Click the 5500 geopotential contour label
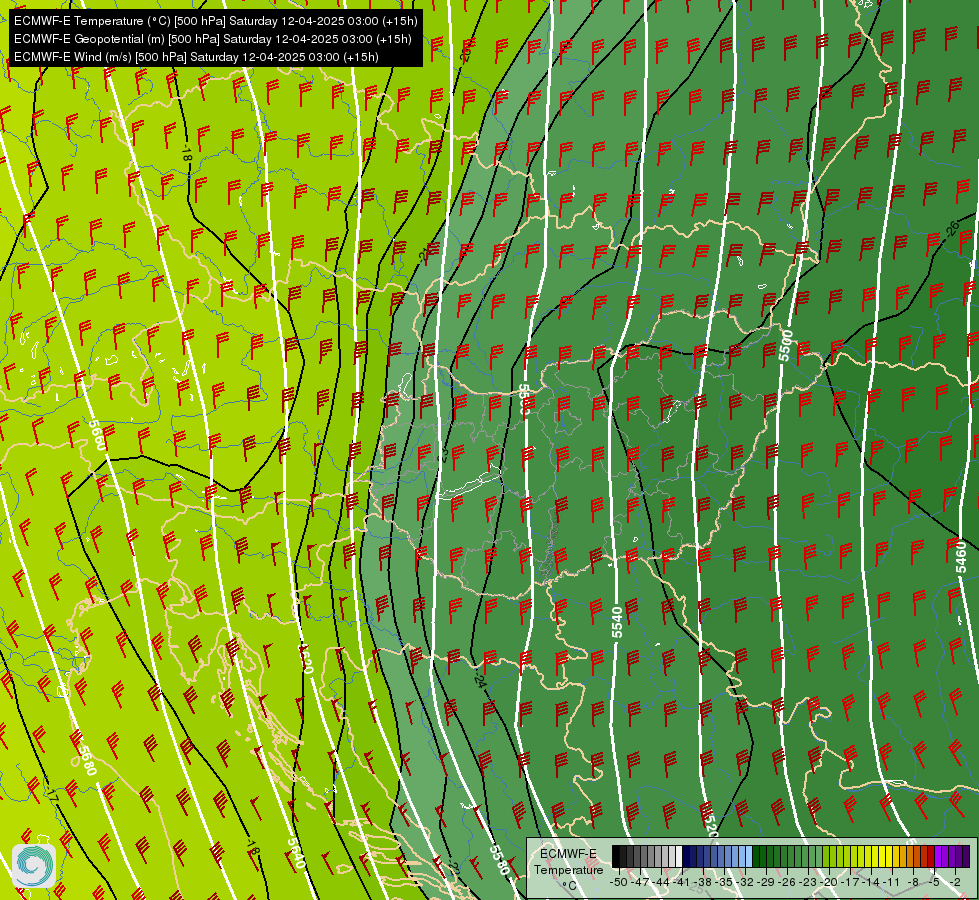 pos(785,345)
